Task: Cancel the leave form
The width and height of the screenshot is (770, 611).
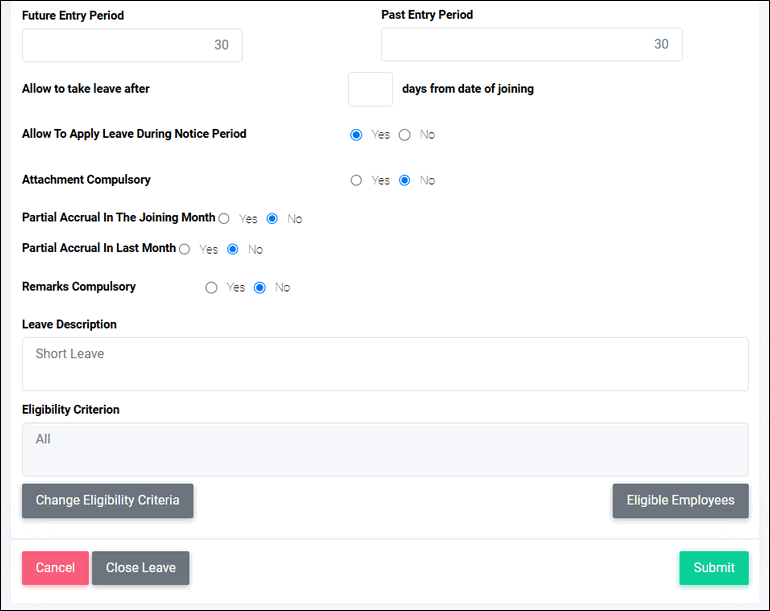Action: click(x=55, y=568)
